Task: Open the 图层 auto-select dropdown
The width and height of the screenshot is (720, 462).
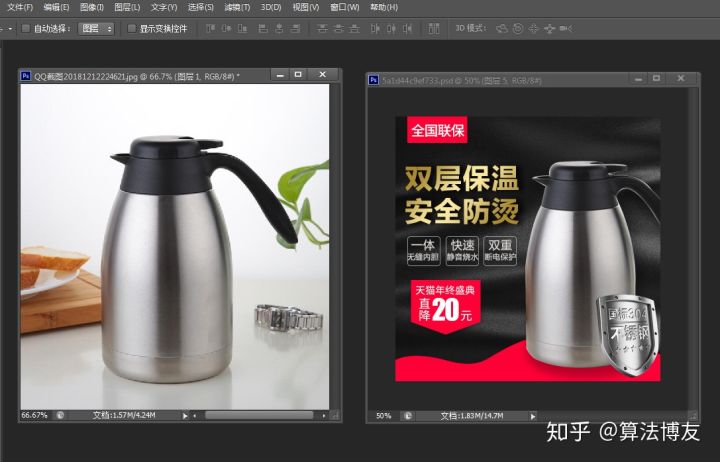Action: point(96,28)
